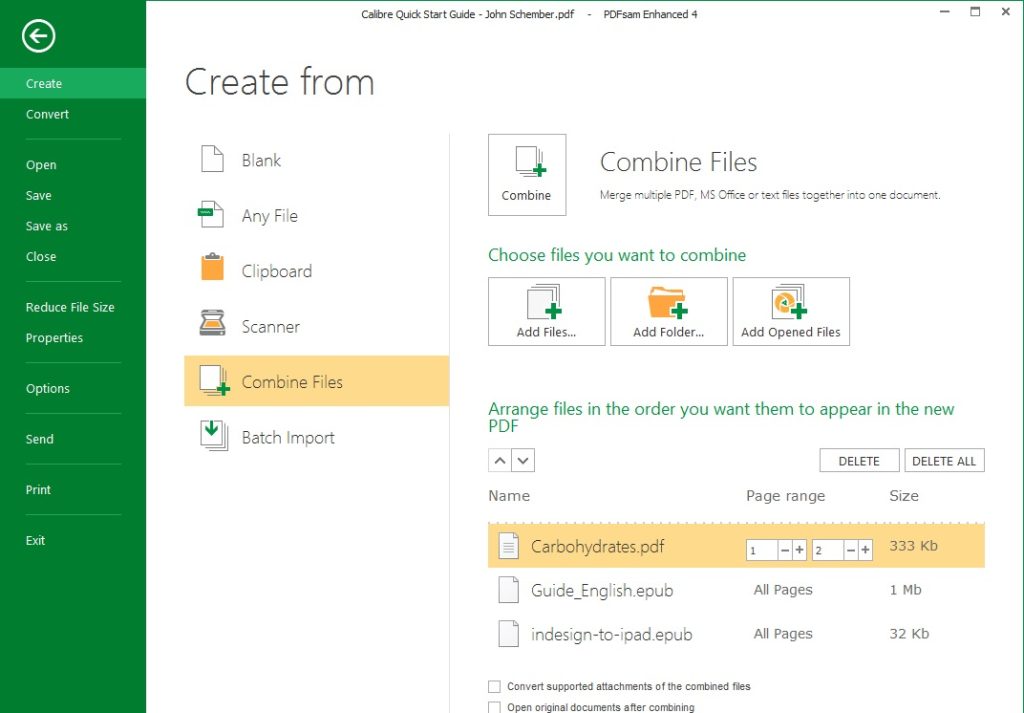This screenshot has height=713, width=1024.
Task: Click the Combine Files list icon
Action: 215,381
